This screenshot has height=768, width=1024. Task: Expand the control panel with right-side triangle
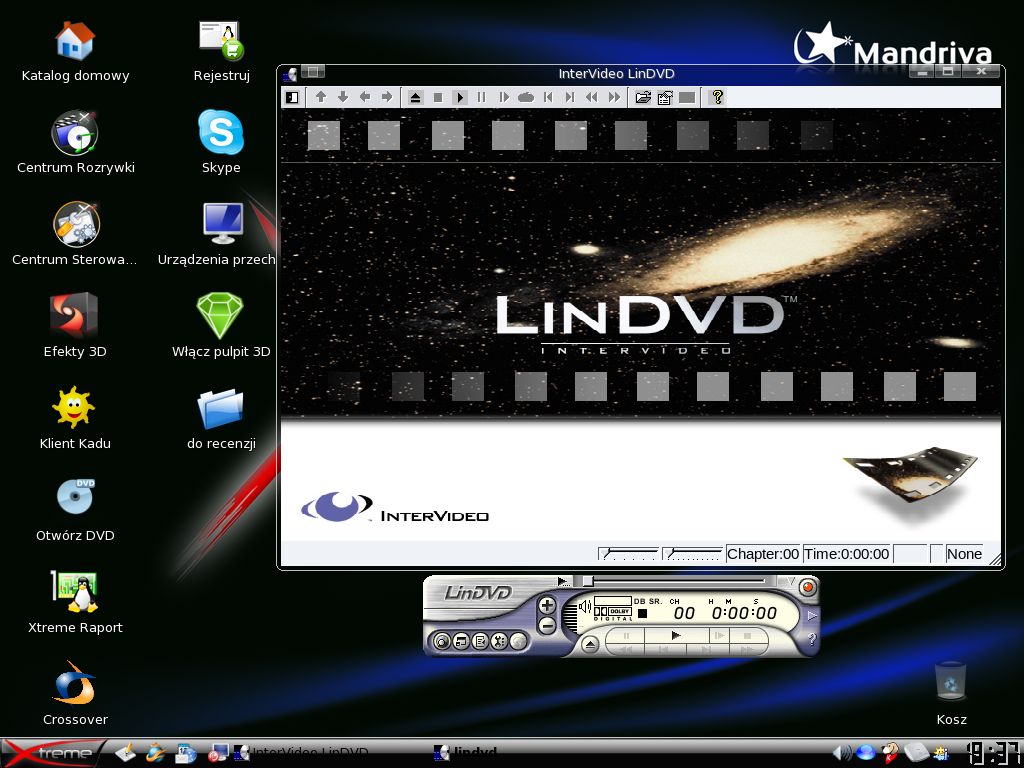(x=812, y=616)
